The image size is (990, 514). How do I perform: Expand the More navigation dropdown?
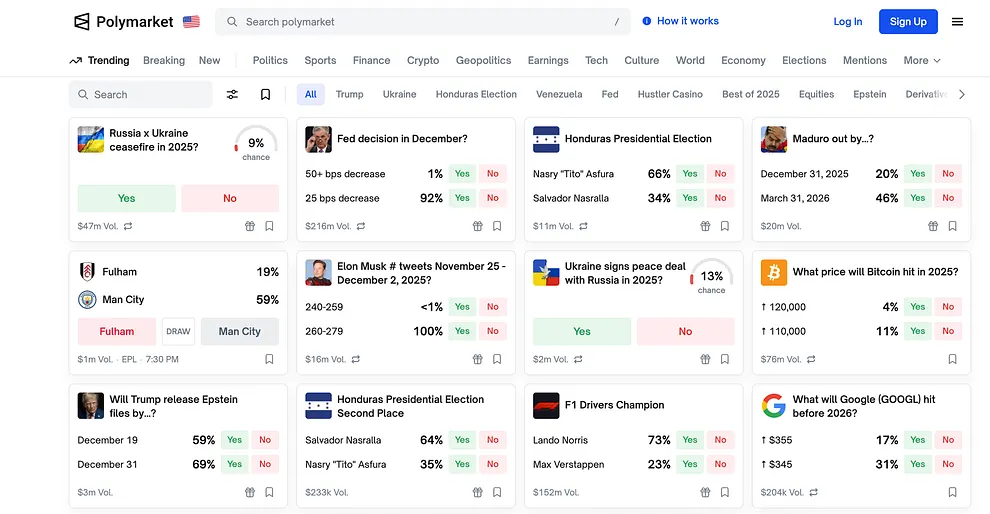pyautogui.click(x=922, y=60)
